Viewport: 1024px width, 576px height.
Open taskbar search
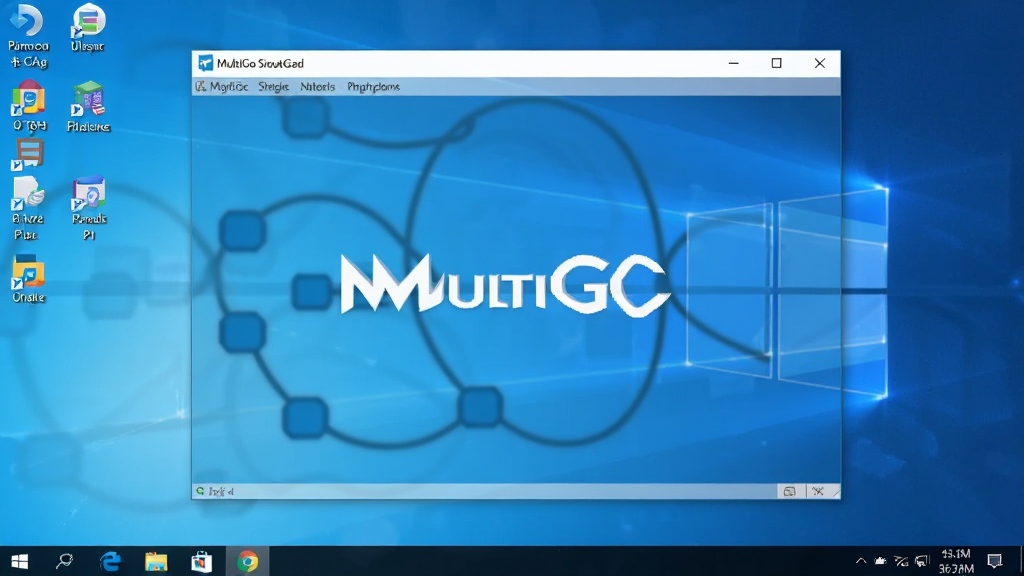point(65,562)
